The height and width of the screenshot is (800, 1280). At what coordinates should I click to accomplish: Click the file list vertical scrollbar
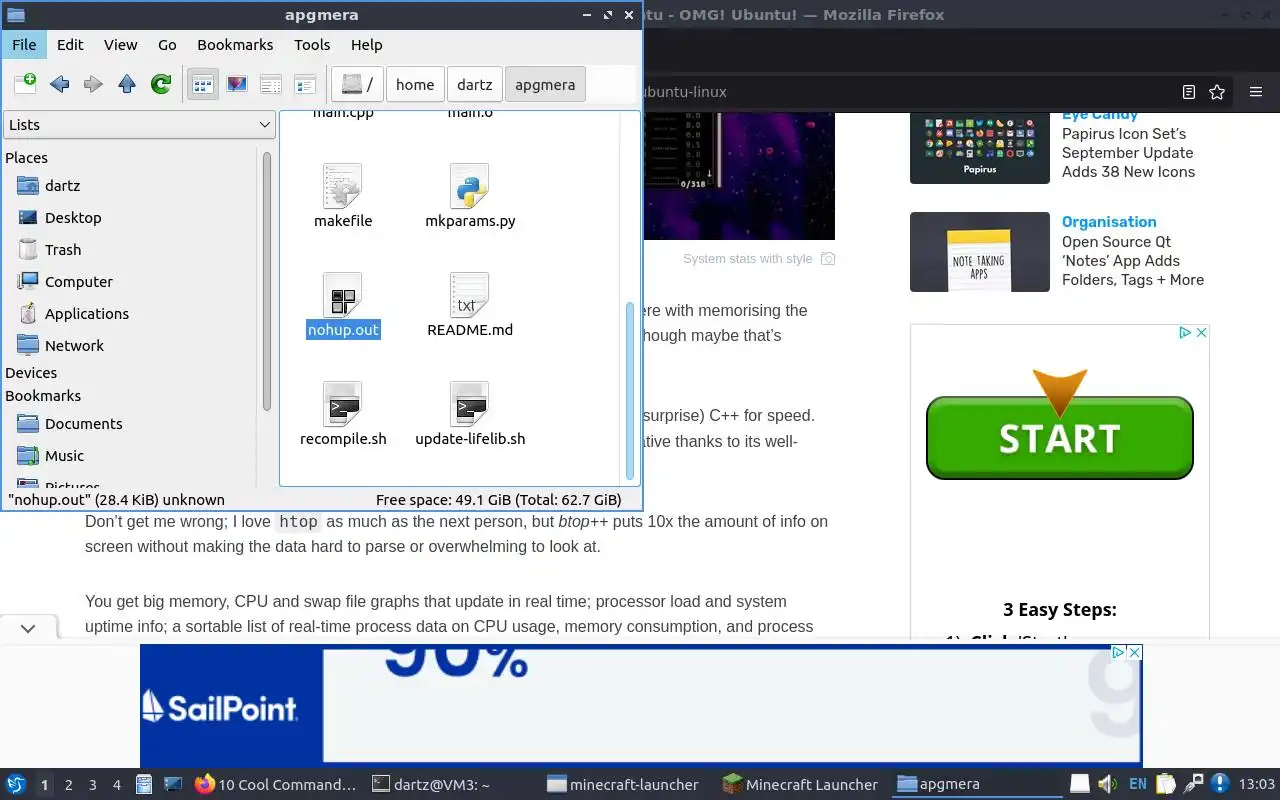(630, 390)
